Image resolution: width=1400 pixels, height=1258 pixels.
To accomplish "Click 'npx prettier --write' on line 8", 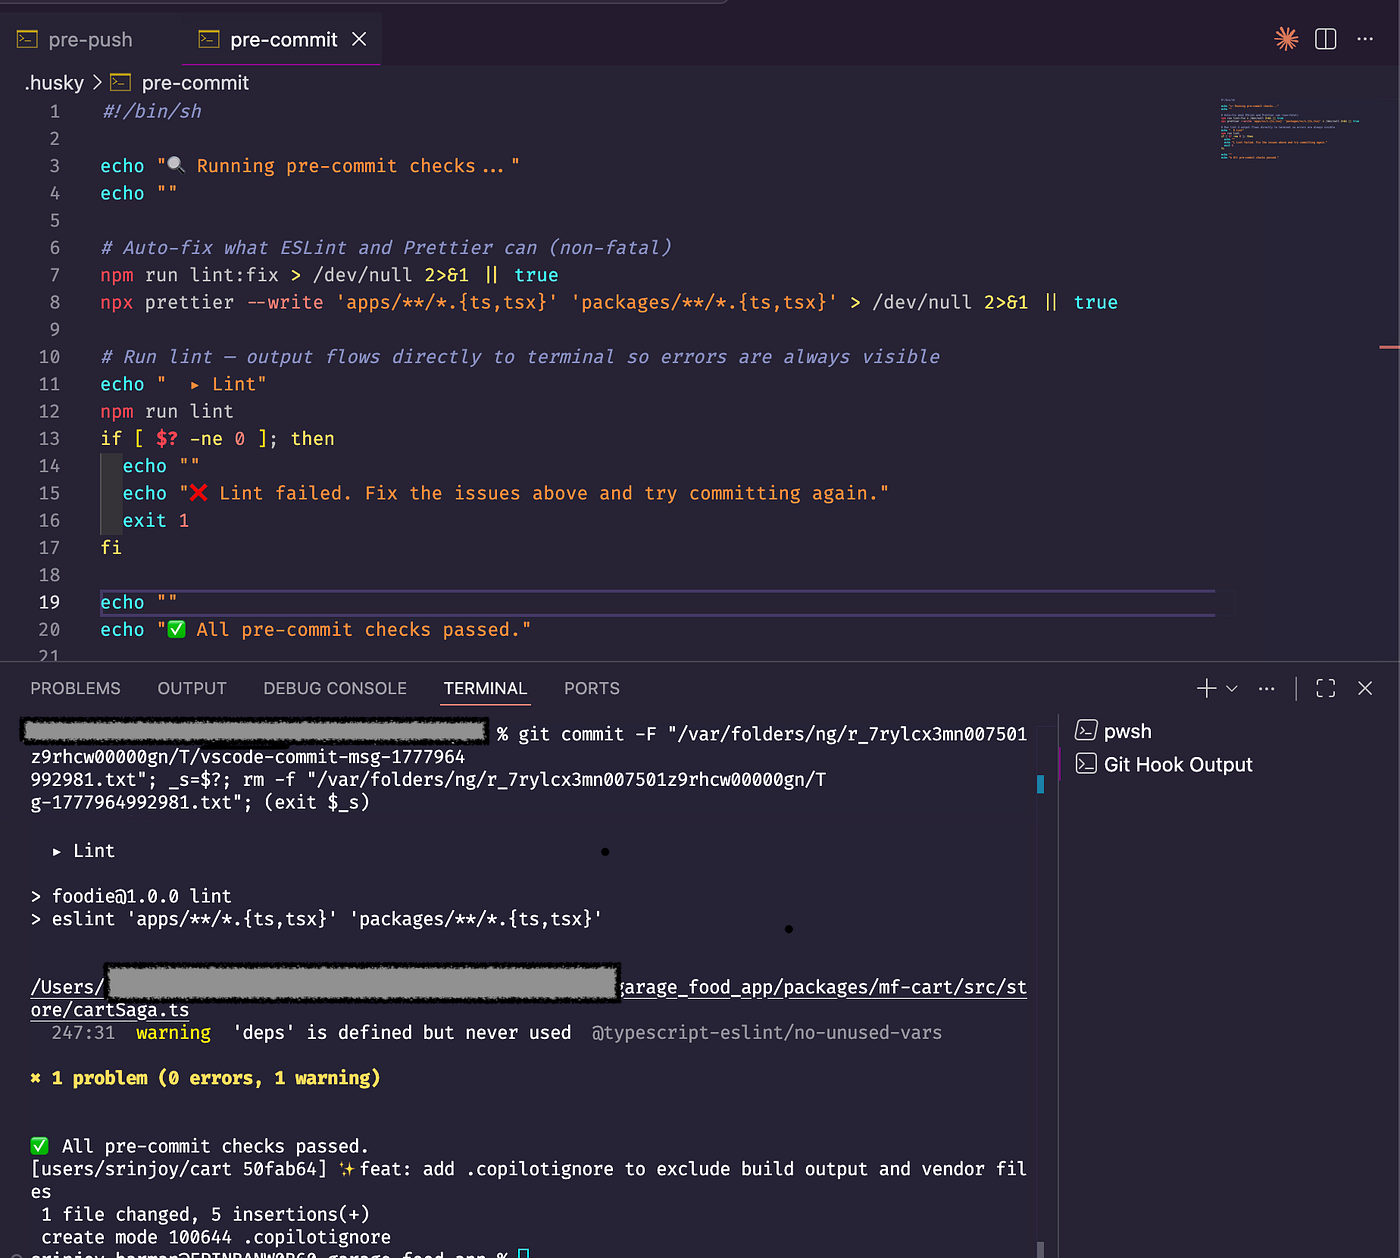I will (x=212, y=302).
